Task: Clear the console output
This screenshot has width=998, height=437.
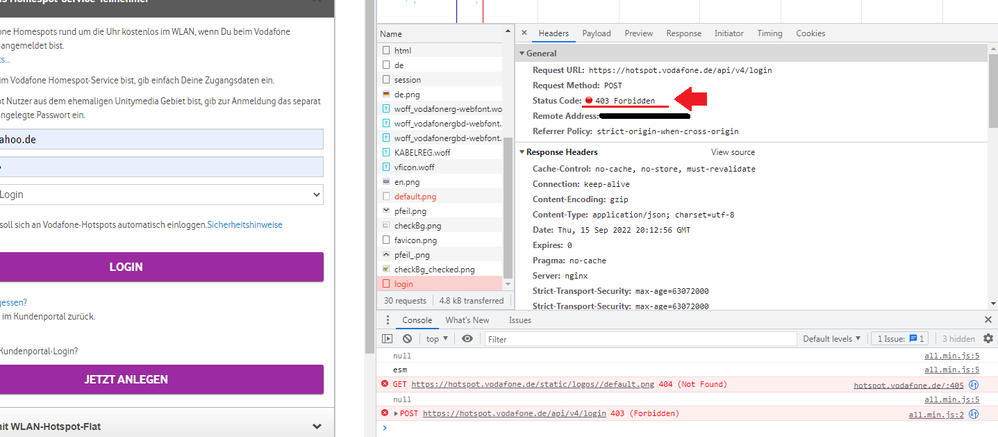Action: click(x=407, y=339)
